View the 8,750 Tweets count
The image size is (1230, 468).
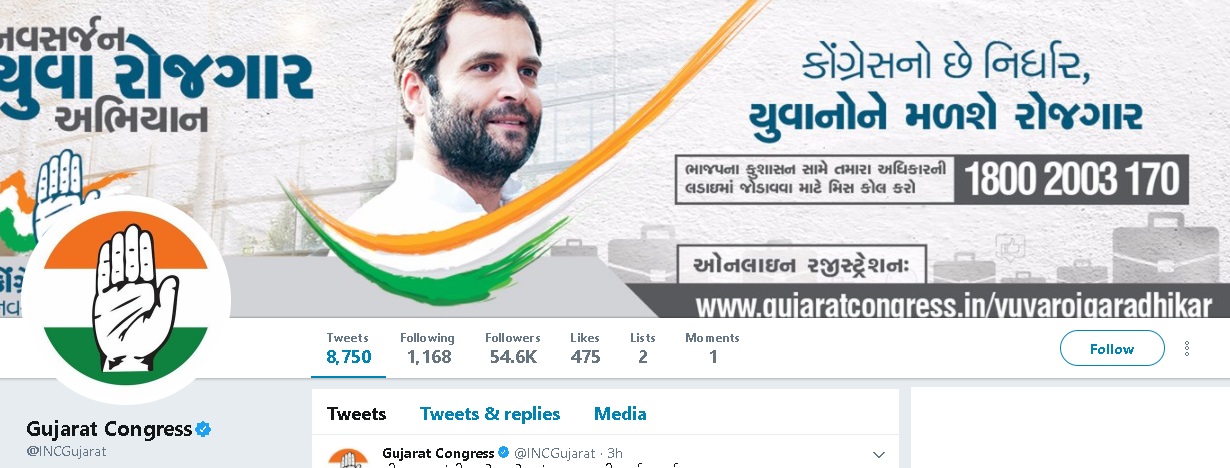(x=348, y=347)
